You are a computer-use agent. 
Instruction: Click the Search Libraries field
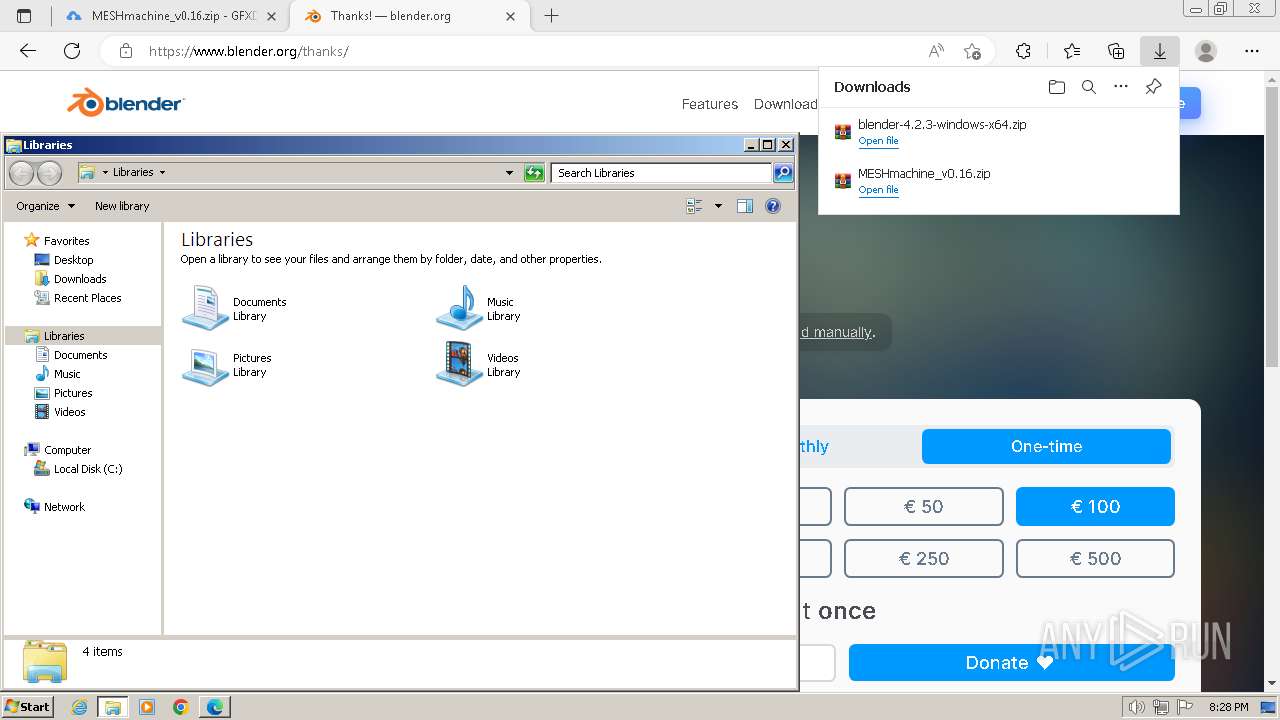point(661,173)
